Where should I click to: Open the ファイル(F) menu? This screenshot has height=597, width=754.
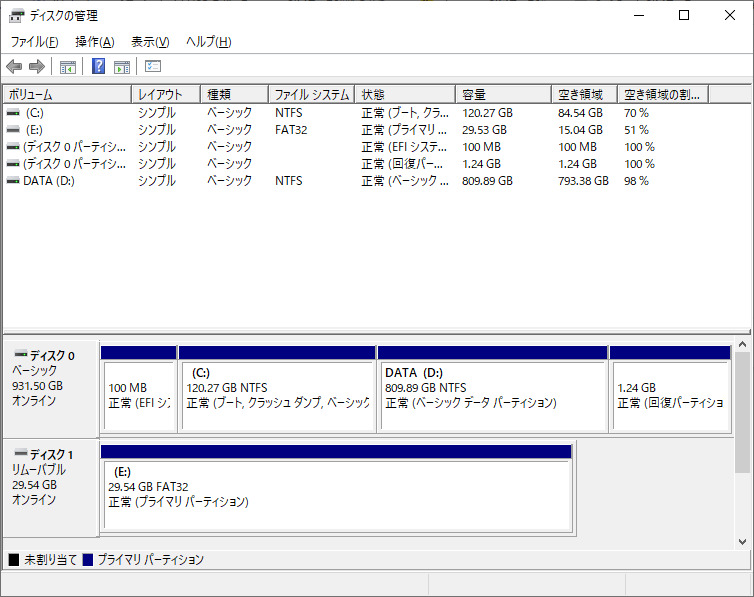point(34,42)
